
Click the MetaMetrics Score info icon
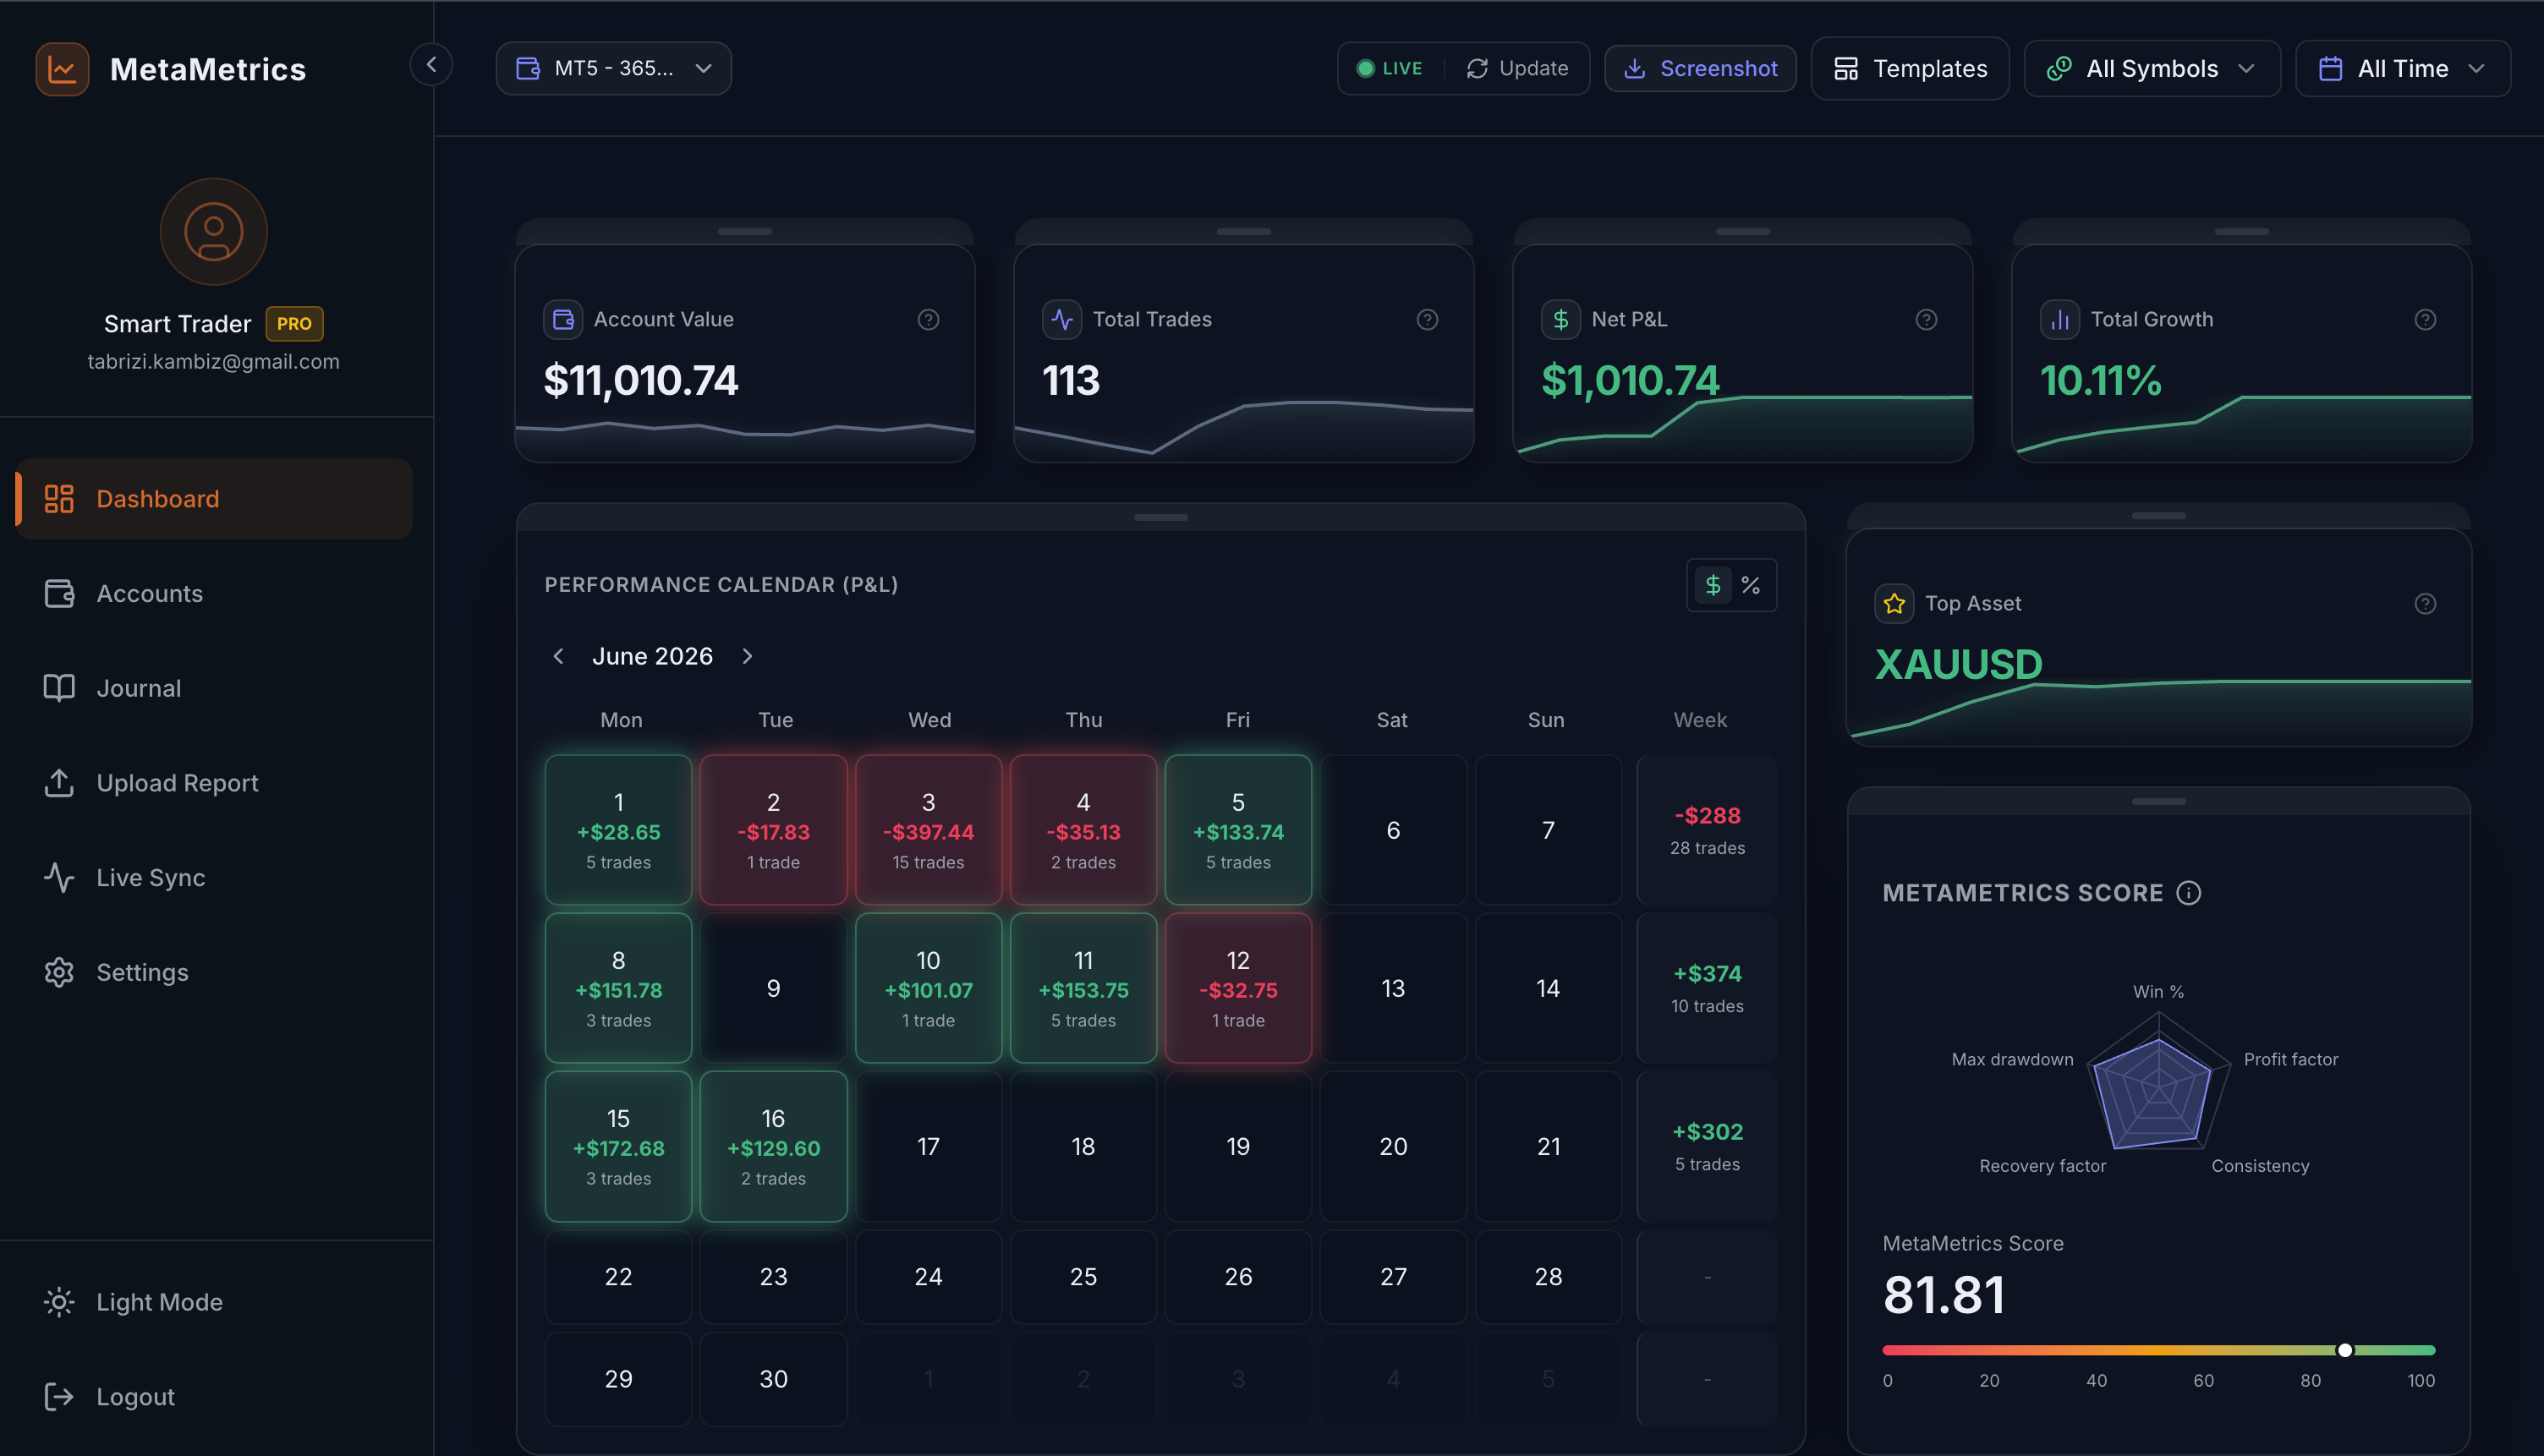click(2189, 893)
